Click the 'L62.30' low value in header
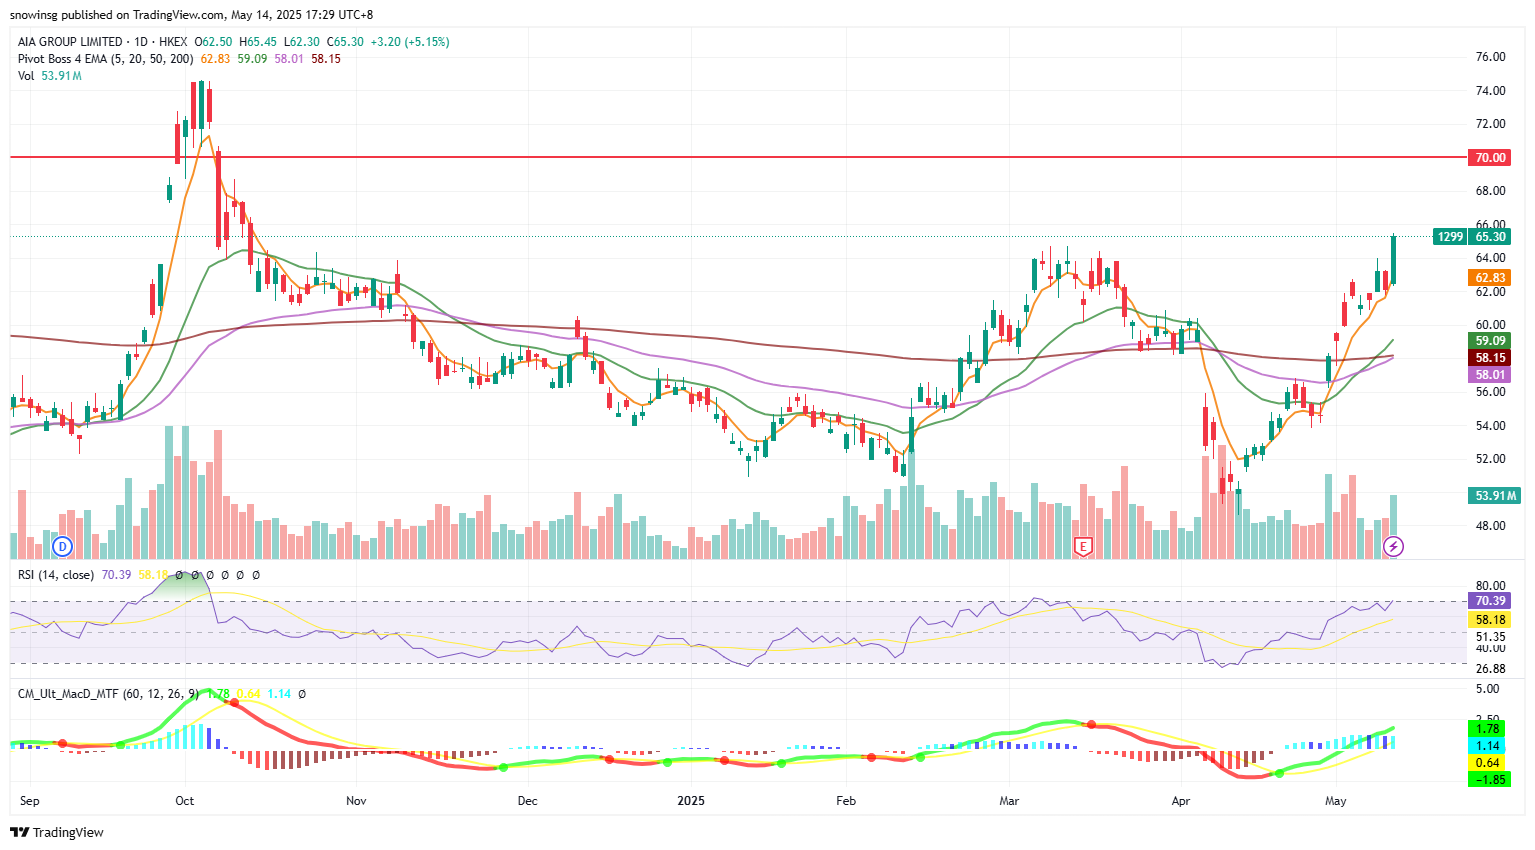Screen dimensions: 1535x850 point(302,42)
